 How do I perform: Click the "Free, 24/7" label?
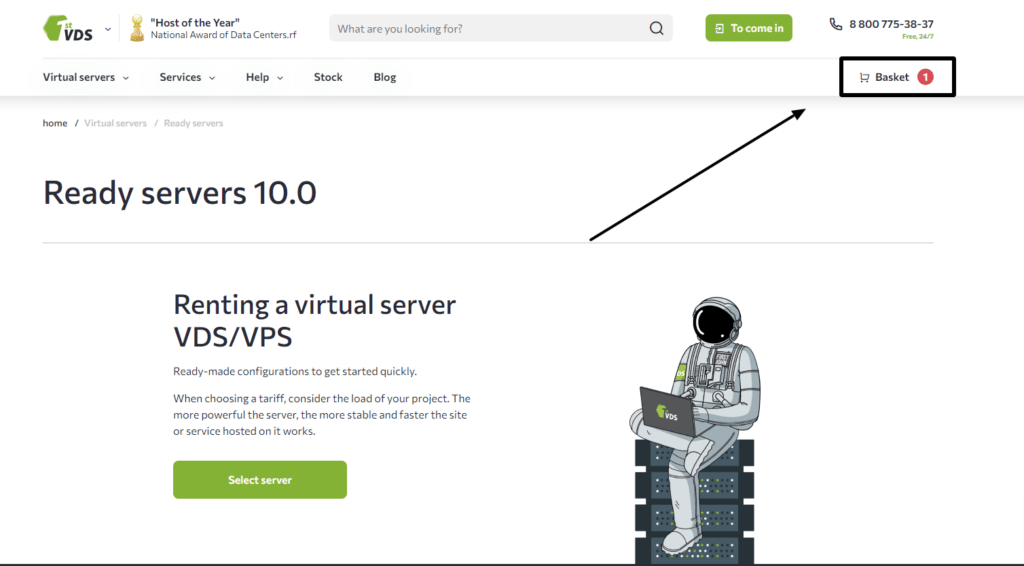click(x=918, y=37)
